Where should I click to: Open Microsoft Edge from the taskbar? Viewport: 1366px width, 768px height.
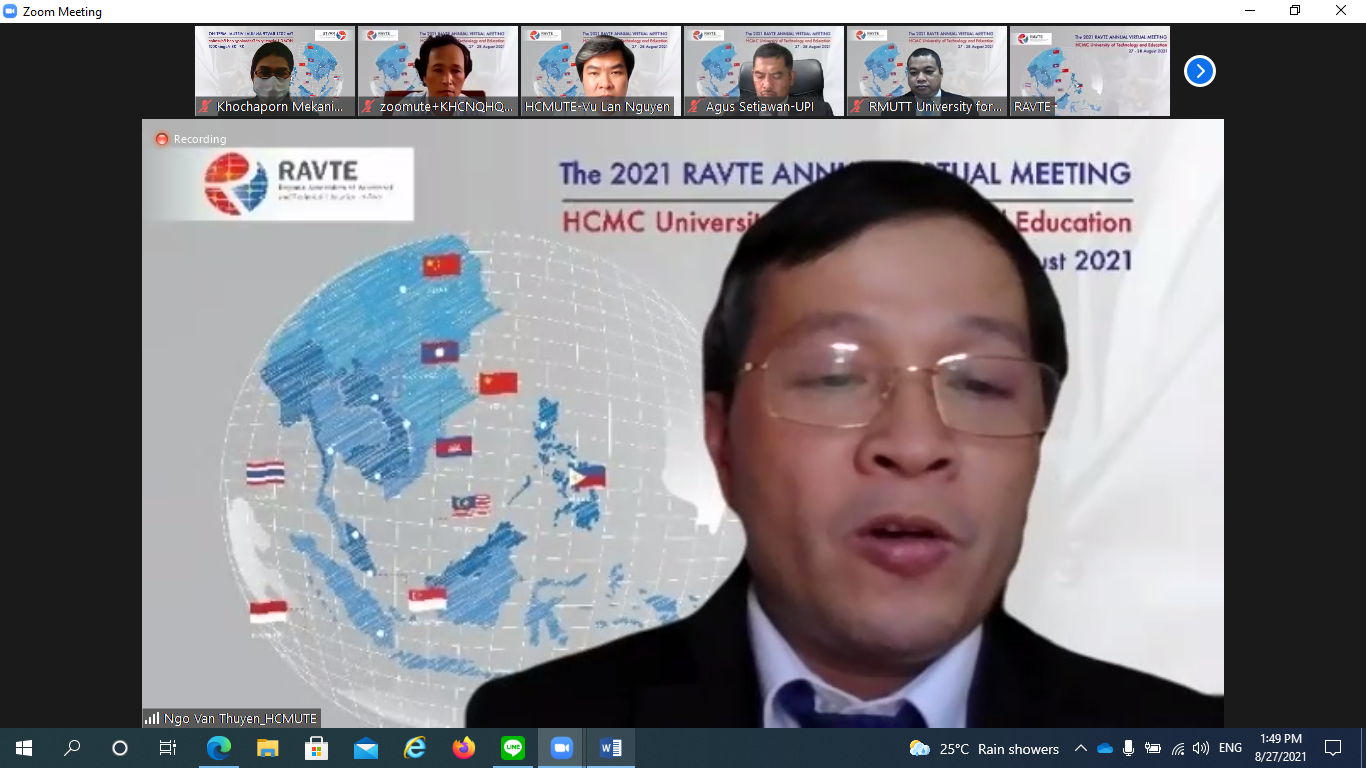click(218, 748)
